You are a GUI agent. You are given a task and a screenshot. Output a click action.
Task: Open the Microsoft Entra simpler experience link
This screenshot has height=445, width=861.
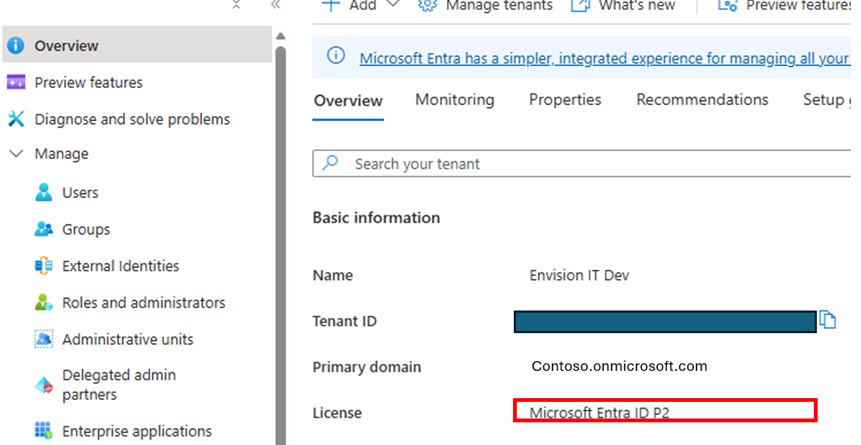(605, 58)
